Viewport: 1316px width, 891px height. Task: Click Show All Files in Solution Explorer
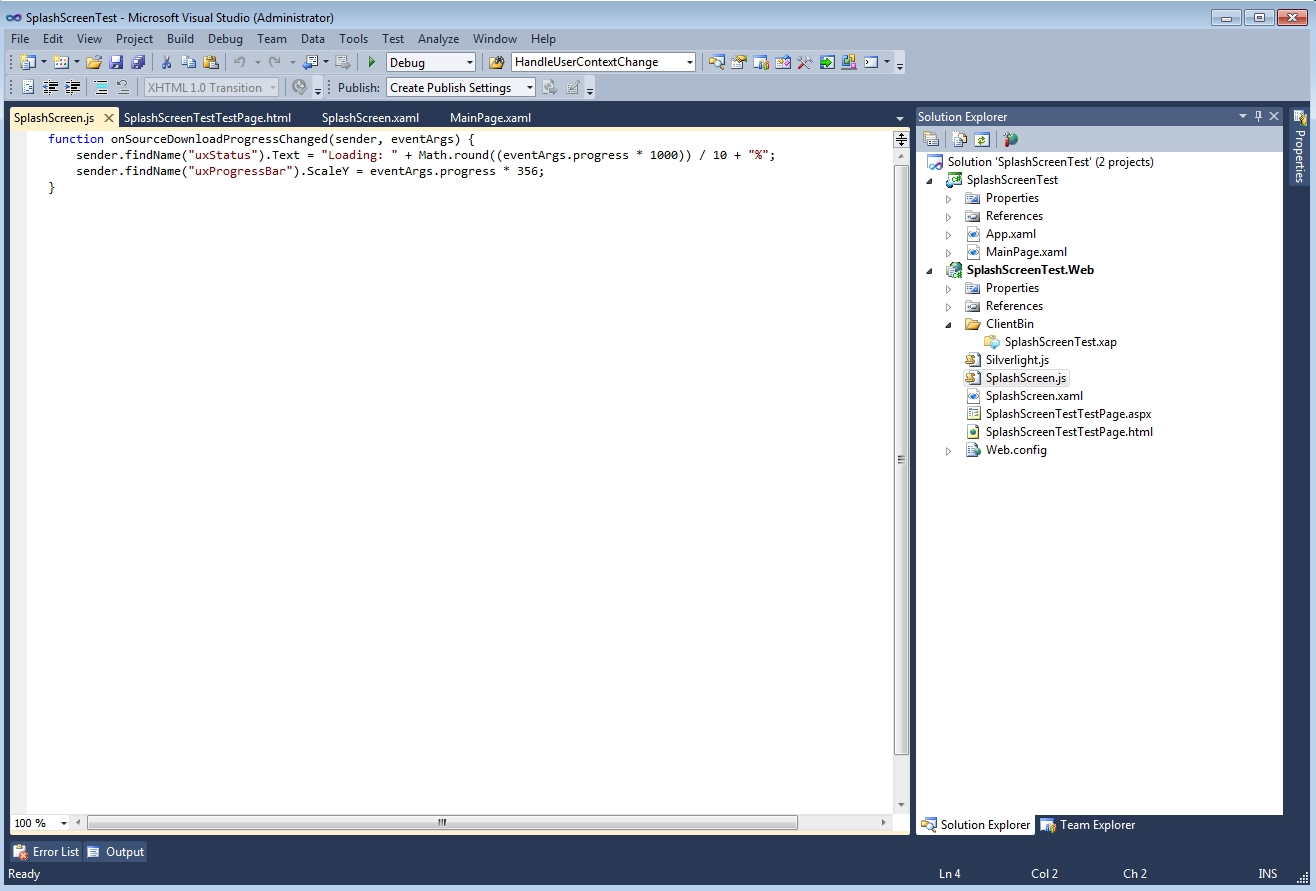959,140
